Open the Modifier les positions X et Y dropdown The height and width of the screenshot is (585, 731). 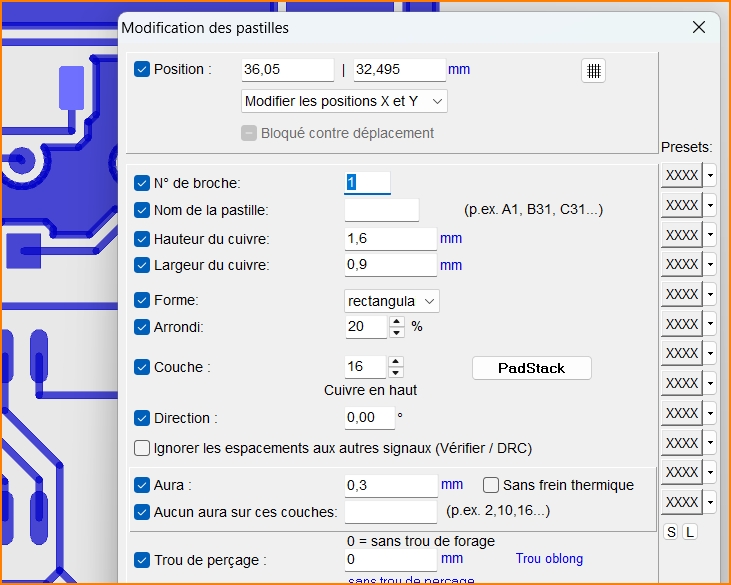tap(344, 101)
